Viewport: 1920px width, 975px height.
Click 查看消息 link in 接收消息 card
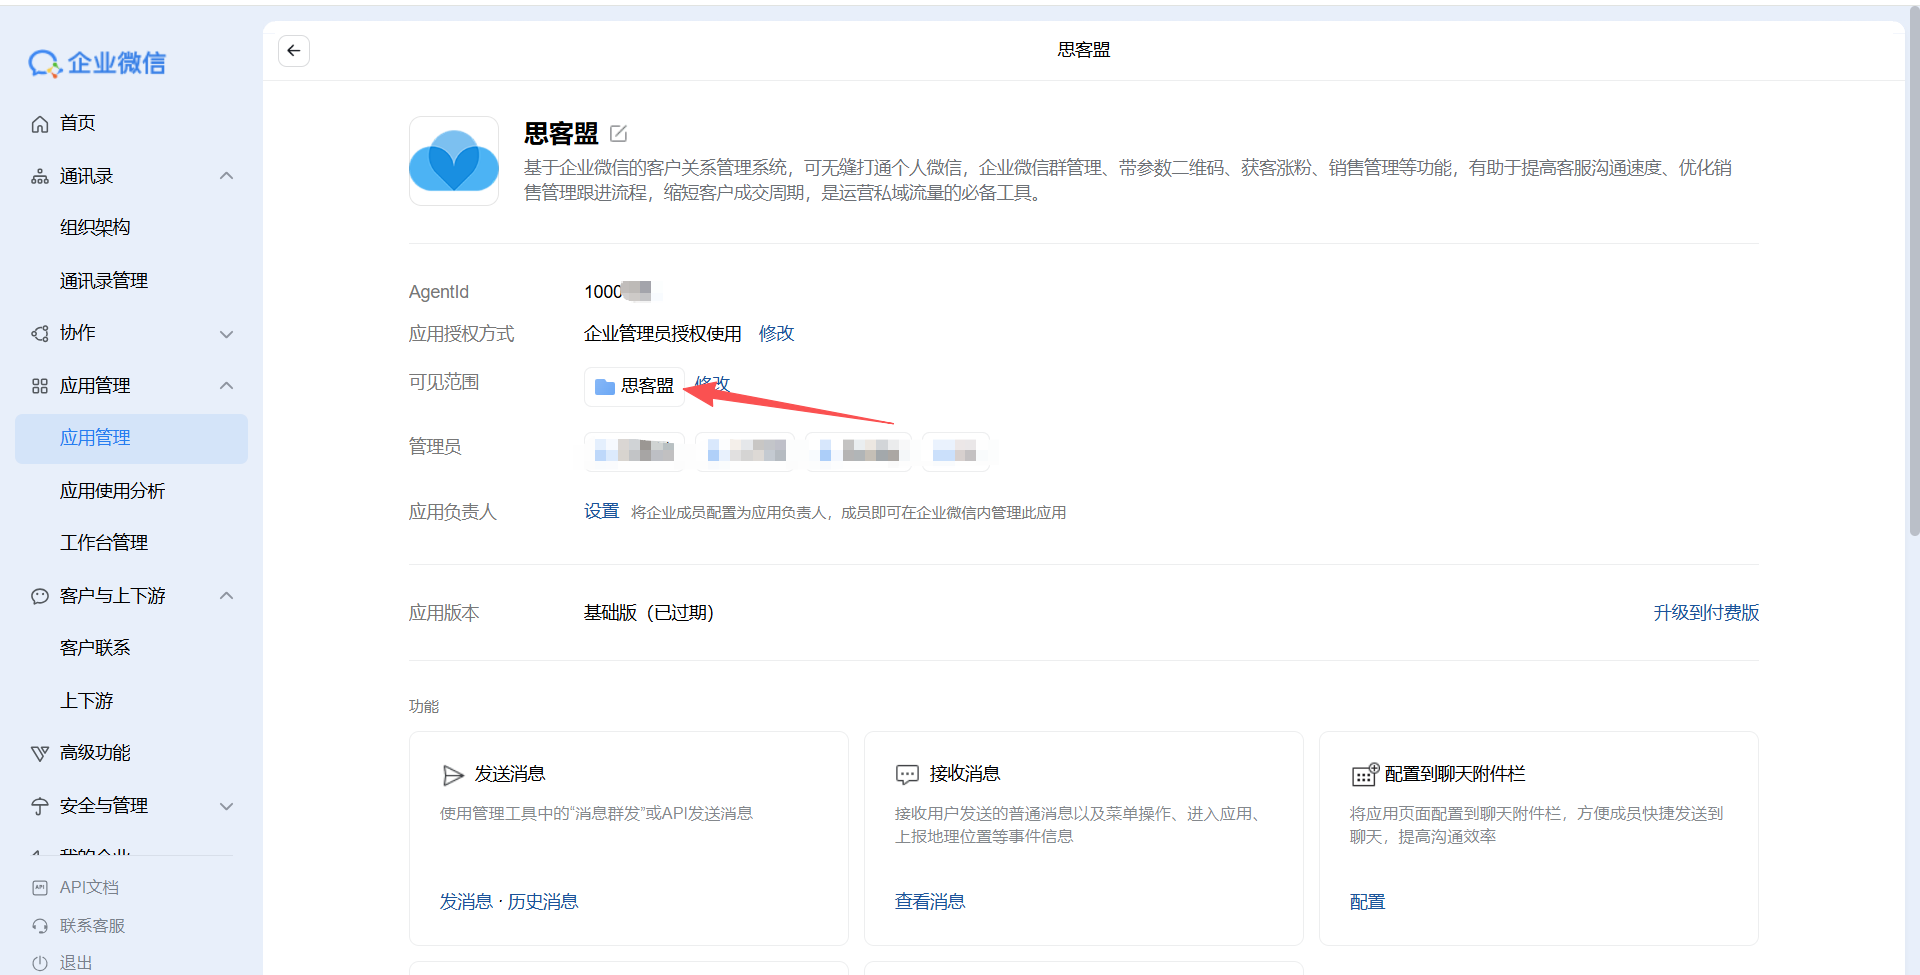point(930,902)
